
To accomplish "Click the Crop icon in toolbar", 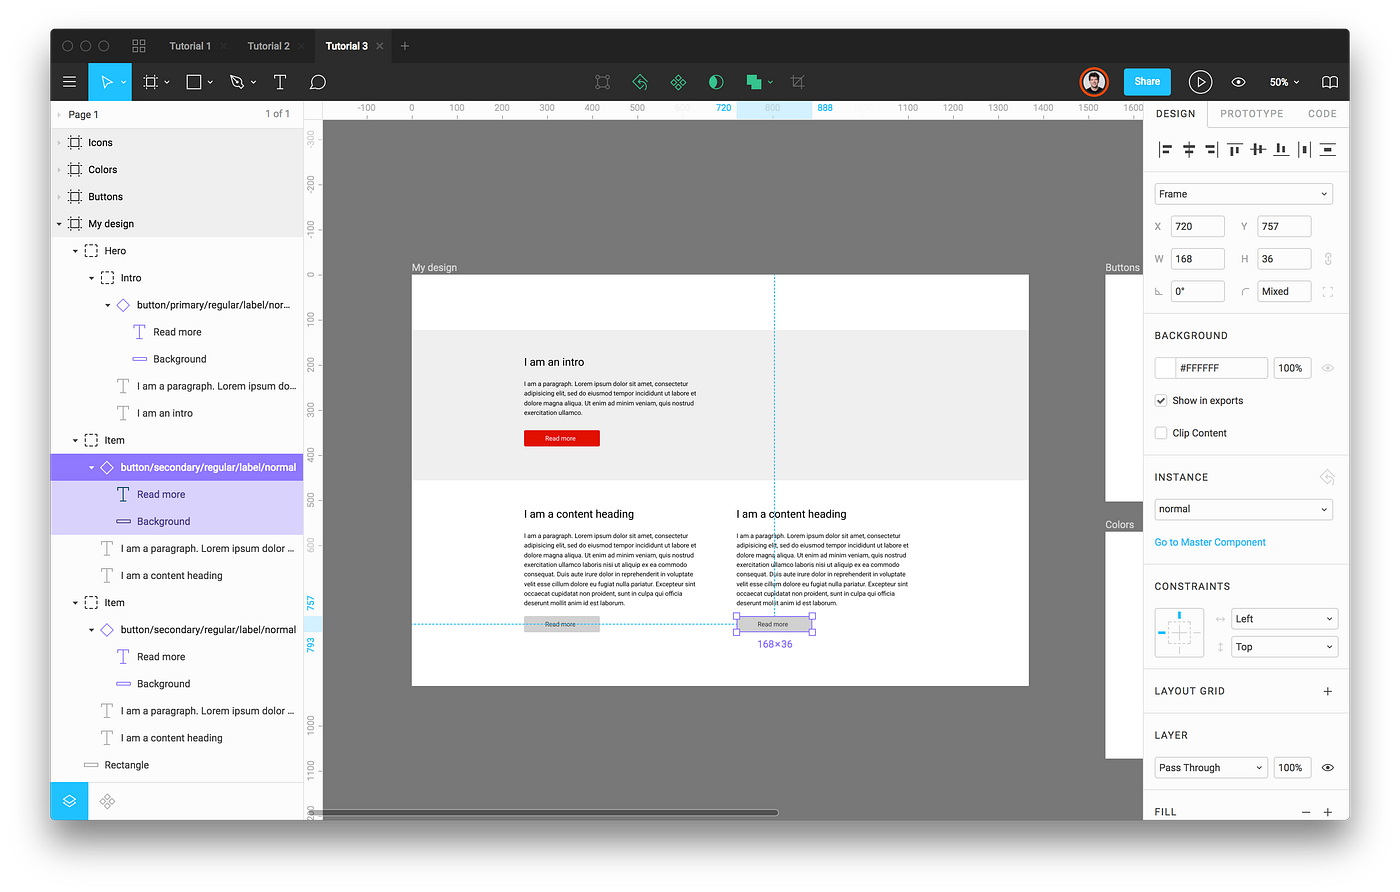I will tap(797, 82).
